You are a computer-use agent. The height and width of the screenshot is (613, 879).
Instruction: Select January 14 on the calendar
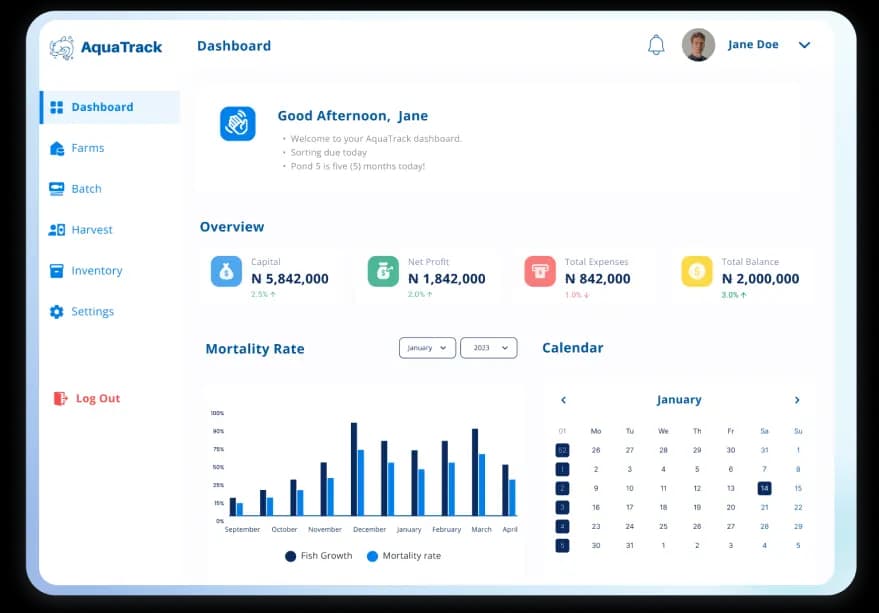pyautogui.click(x=764, y=488)
